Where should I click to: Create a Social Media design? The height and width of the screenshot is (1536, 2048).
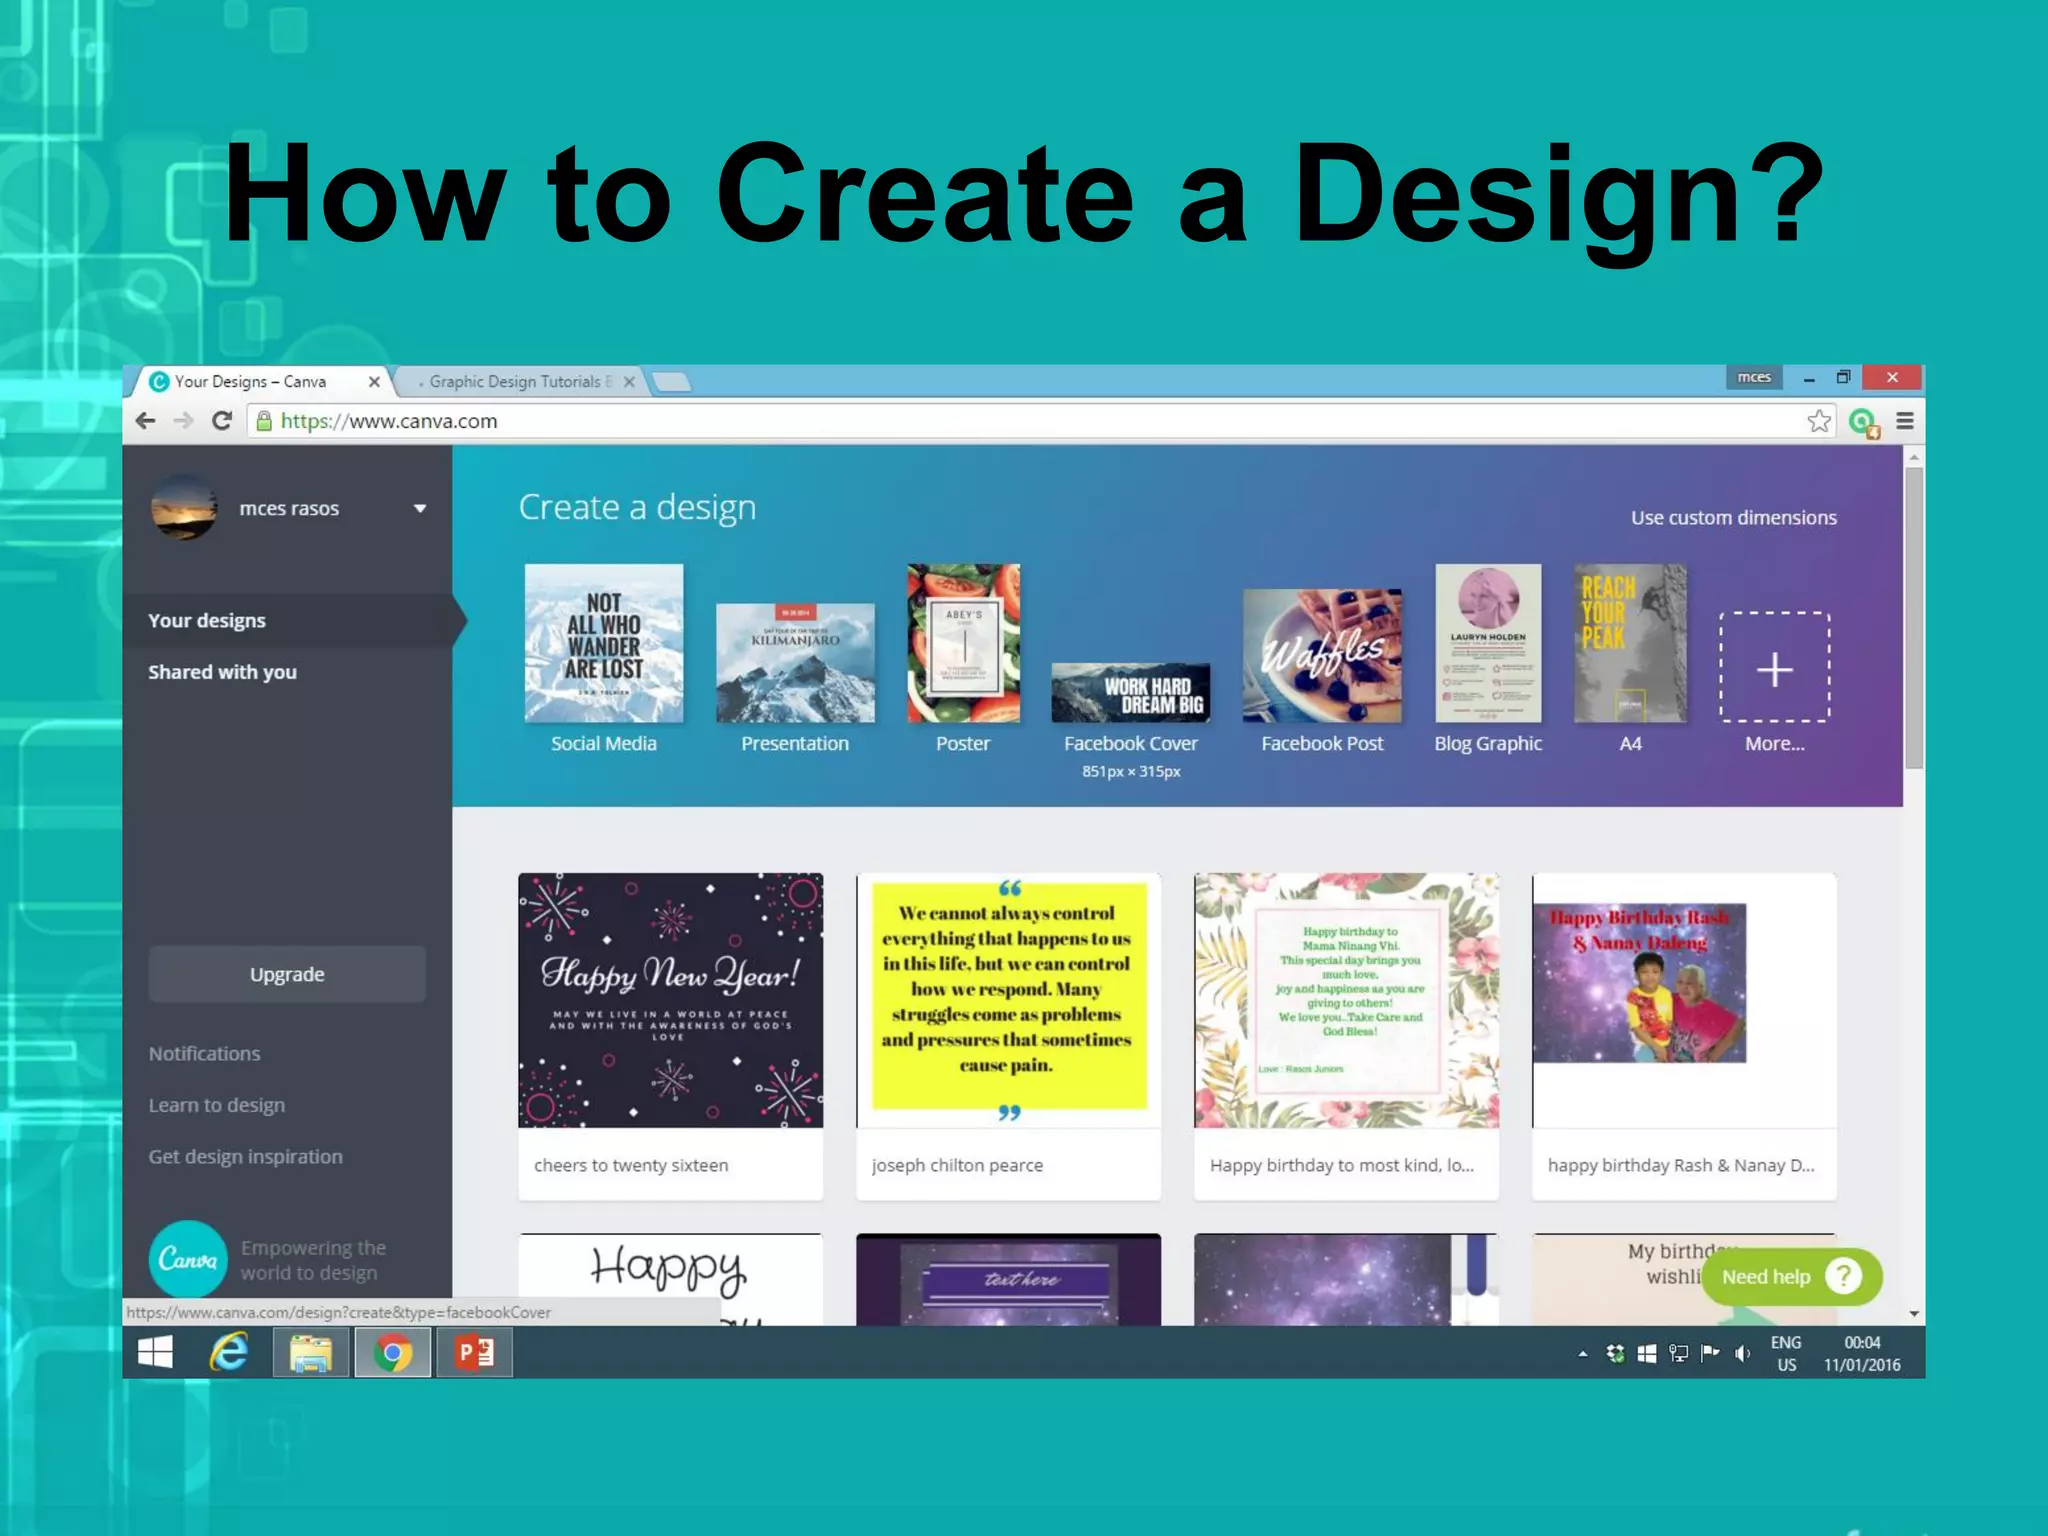pos(604,643)
